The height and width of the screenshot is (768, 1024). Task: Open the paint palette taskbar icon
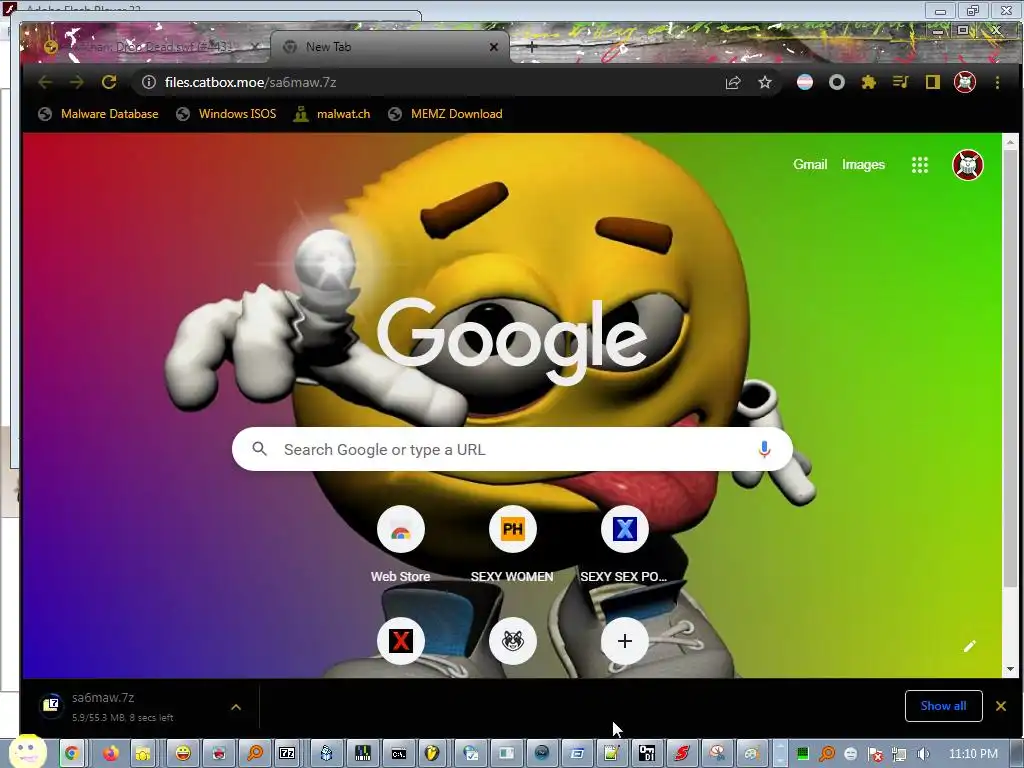click(x=751, y=754)
